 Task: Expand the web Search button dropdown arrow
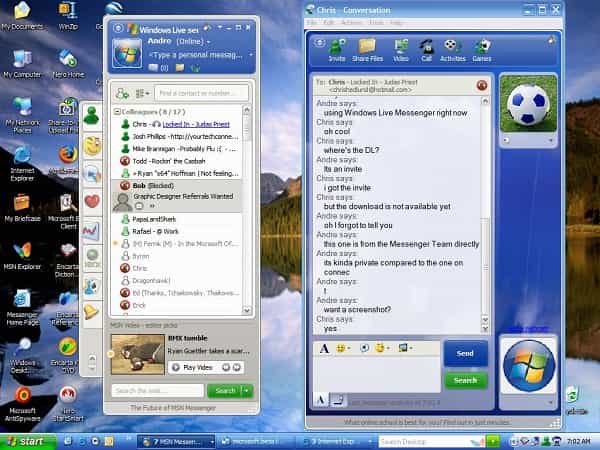pyautogui.click(x=247, y=391)
